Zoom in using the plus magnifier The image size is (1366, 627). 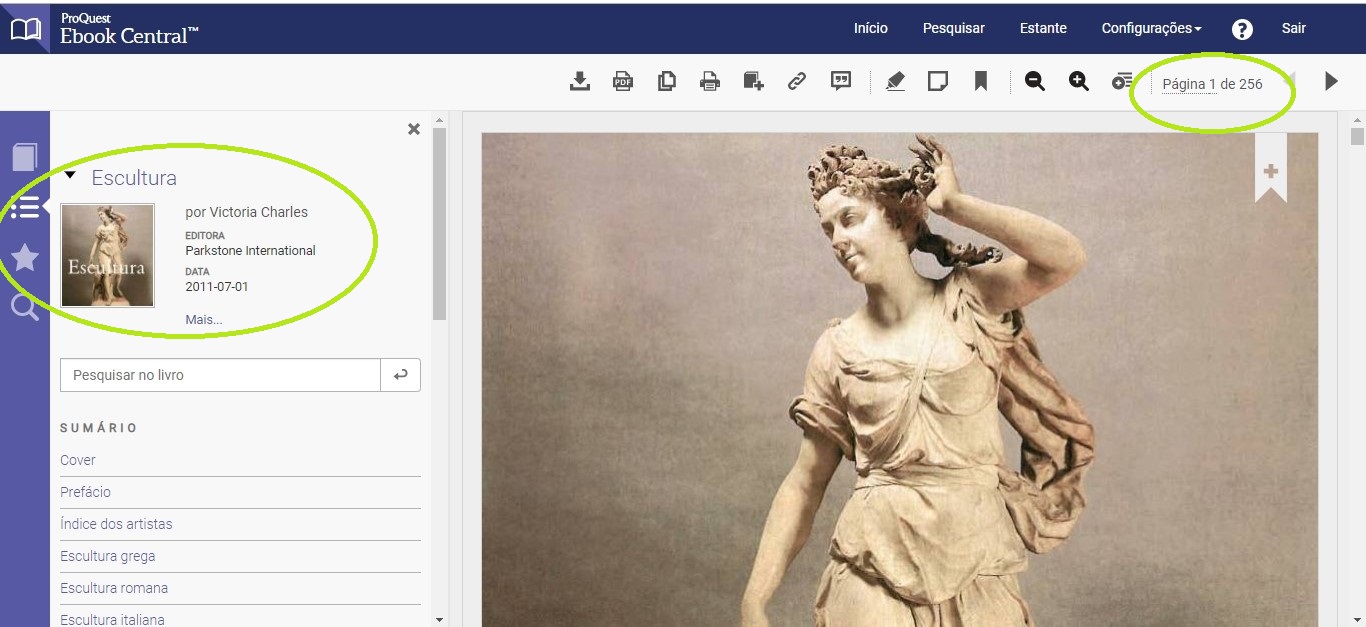click(x=1078, y=82)
